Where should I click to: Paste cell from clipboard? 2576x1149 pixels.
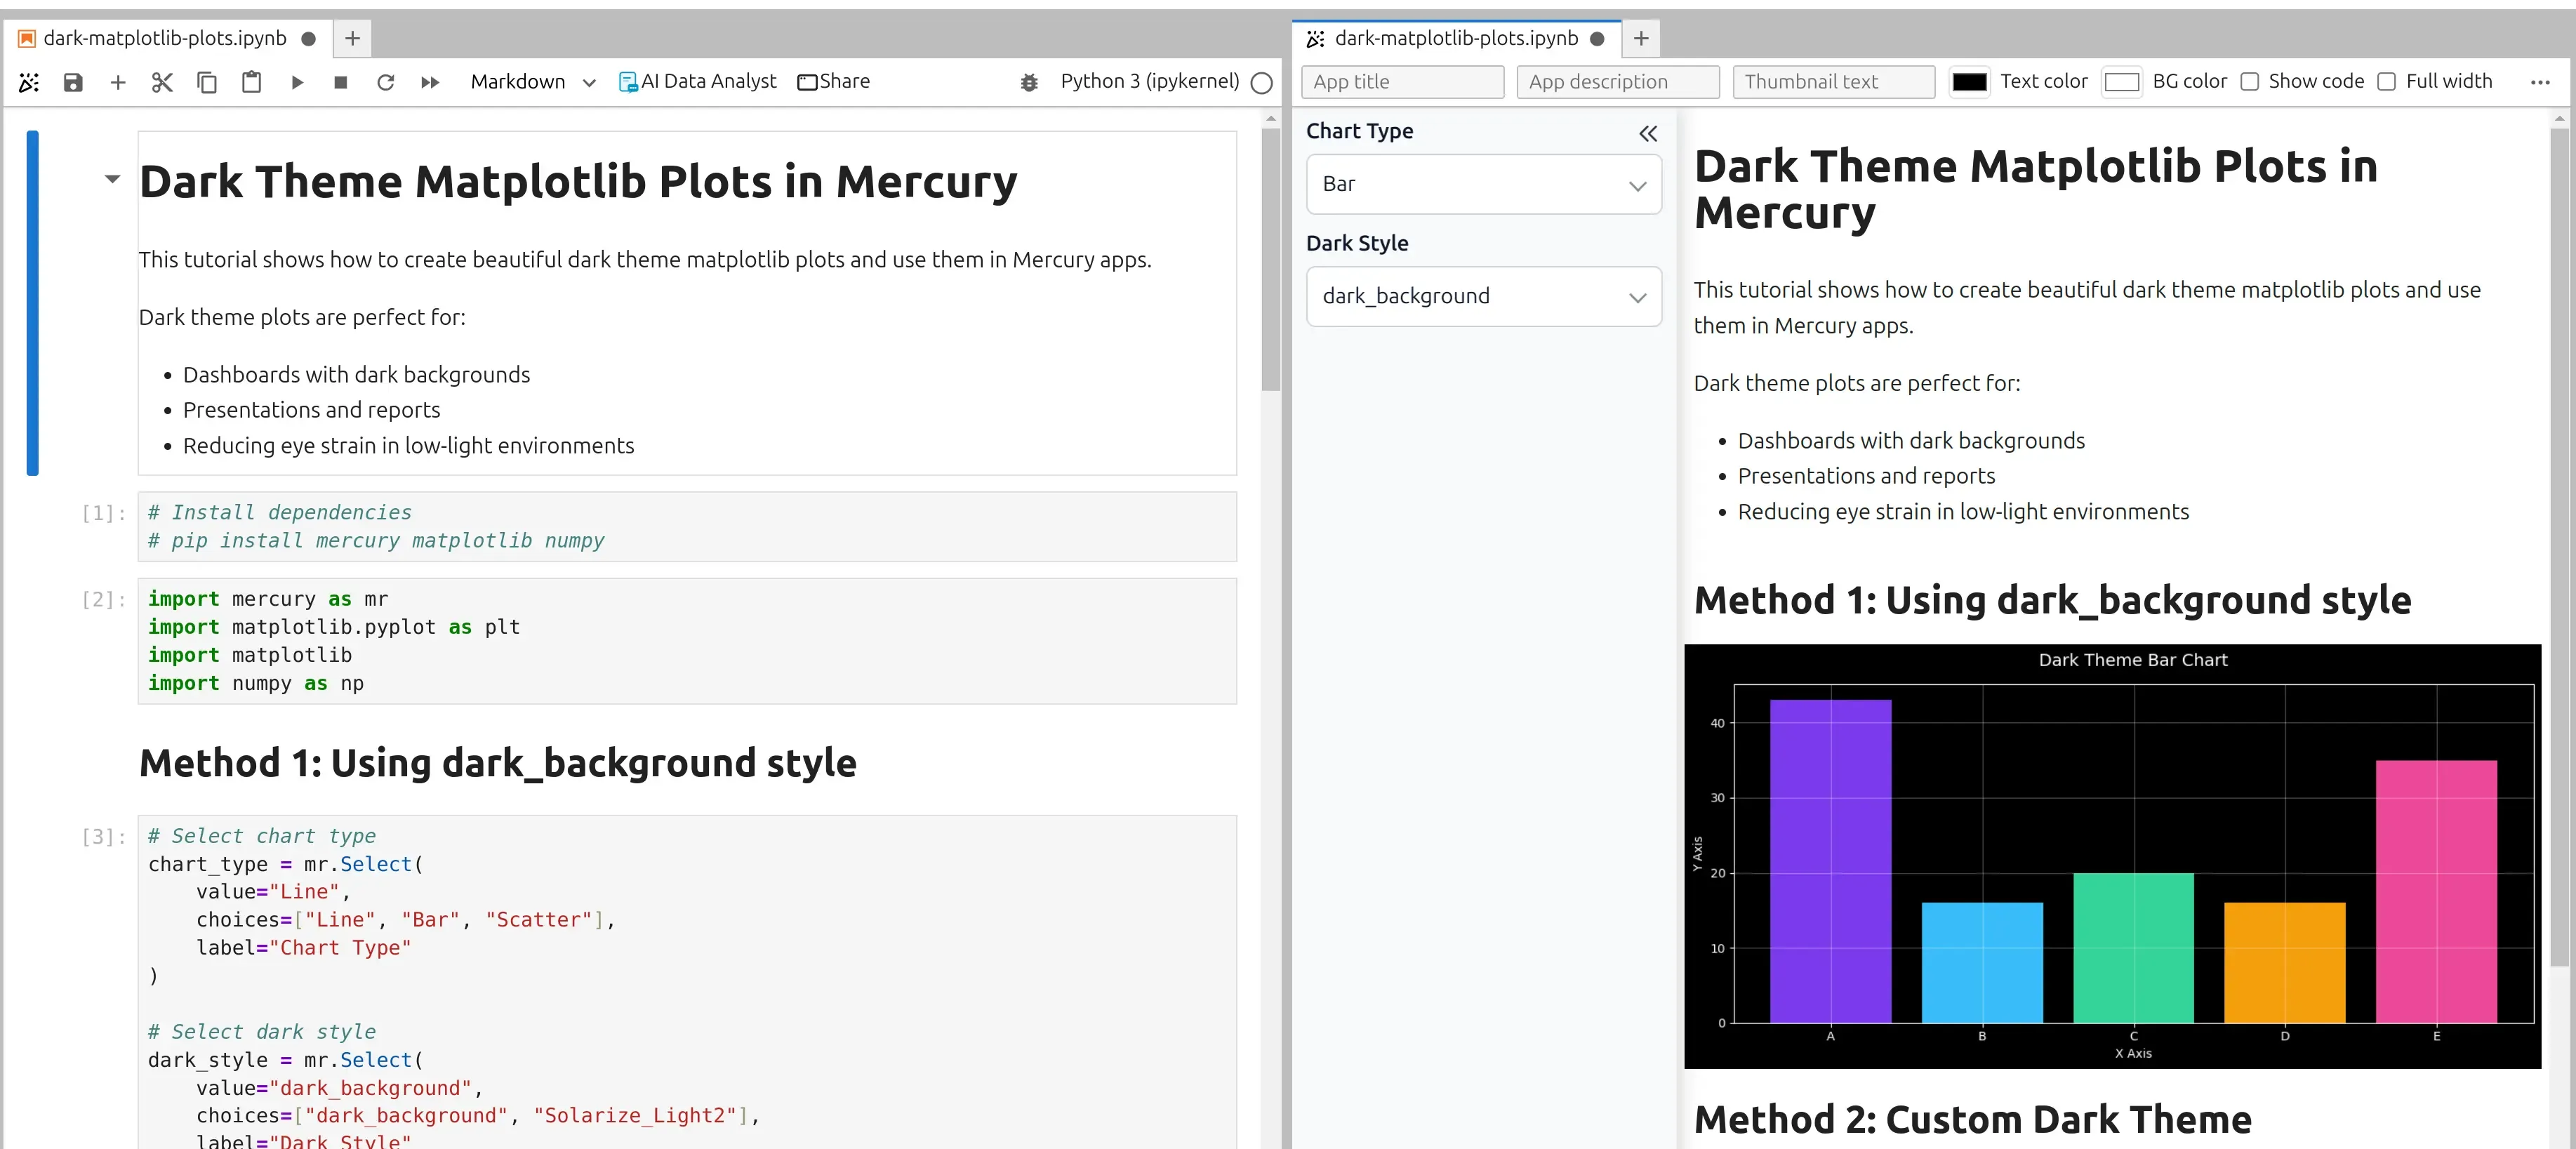click(x=251, y=82)
